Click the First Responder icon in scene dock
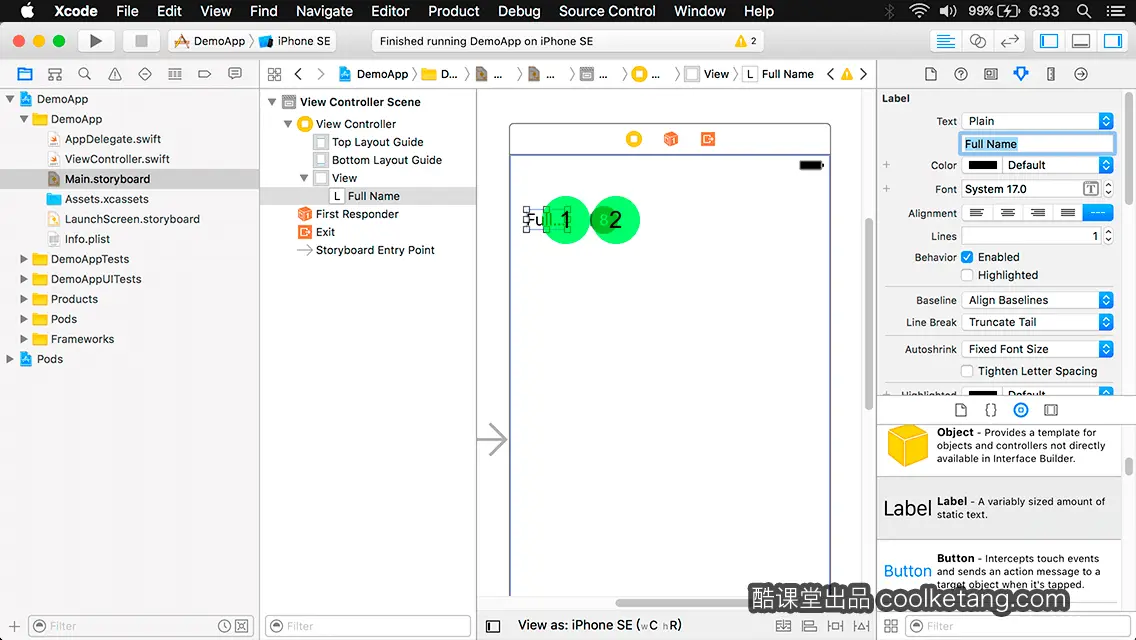Viewport: 1136px width, 640px height. [671, 138]
